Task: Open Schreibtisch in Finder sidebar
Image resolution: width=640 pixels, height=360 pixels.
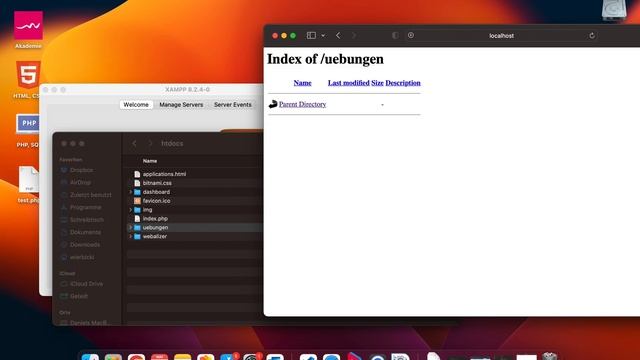Action: pos(87,220)
